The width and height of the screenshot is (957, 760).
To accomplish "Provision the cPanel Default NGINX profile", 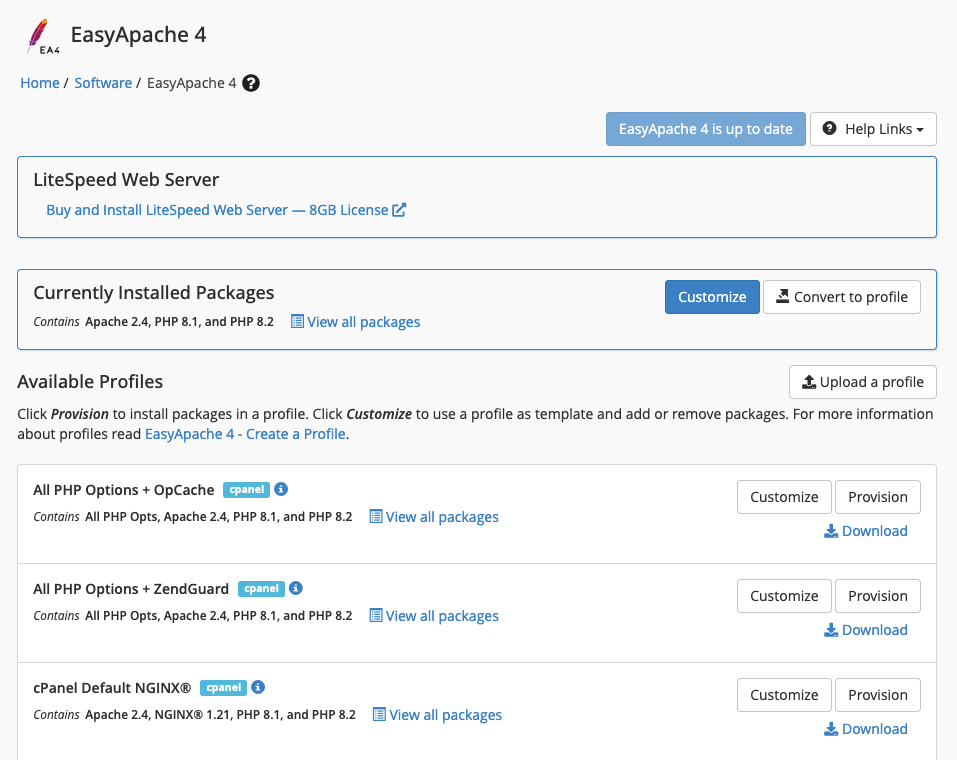I will 878,695.
